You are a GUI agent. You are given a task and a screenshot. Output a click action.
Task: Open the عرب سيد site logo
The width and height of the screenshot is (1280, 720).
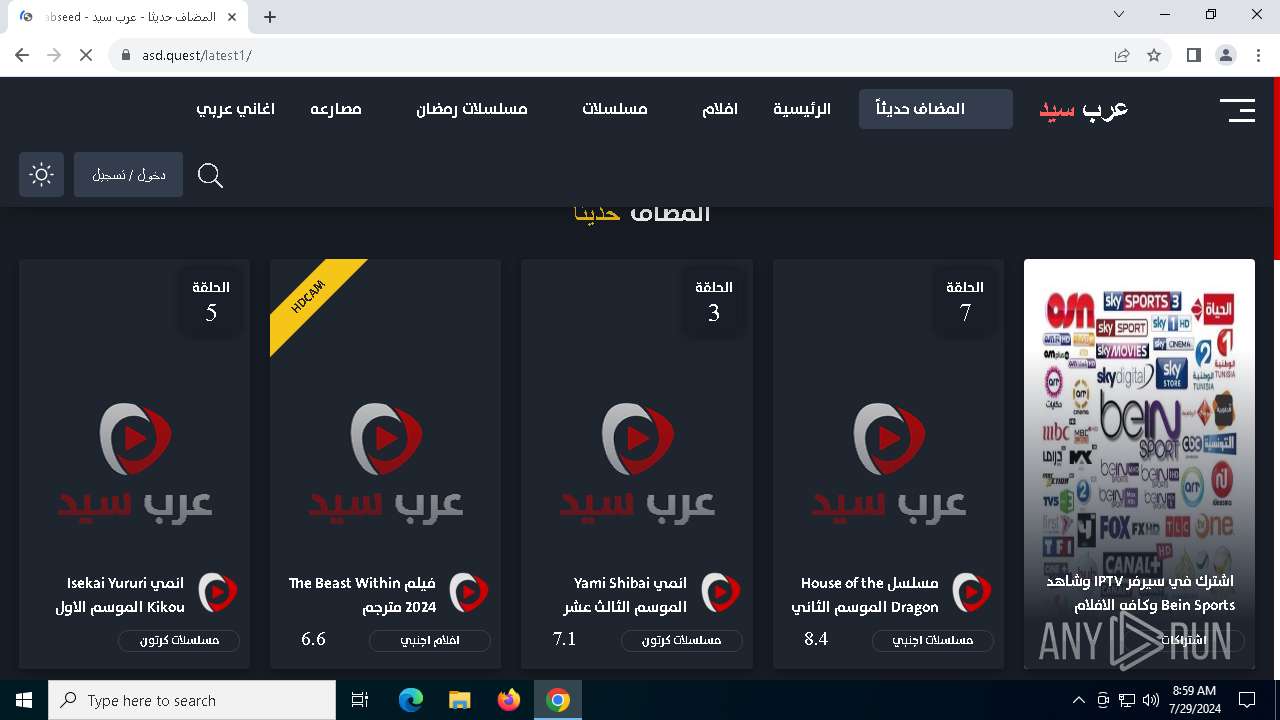(1083, 109)
